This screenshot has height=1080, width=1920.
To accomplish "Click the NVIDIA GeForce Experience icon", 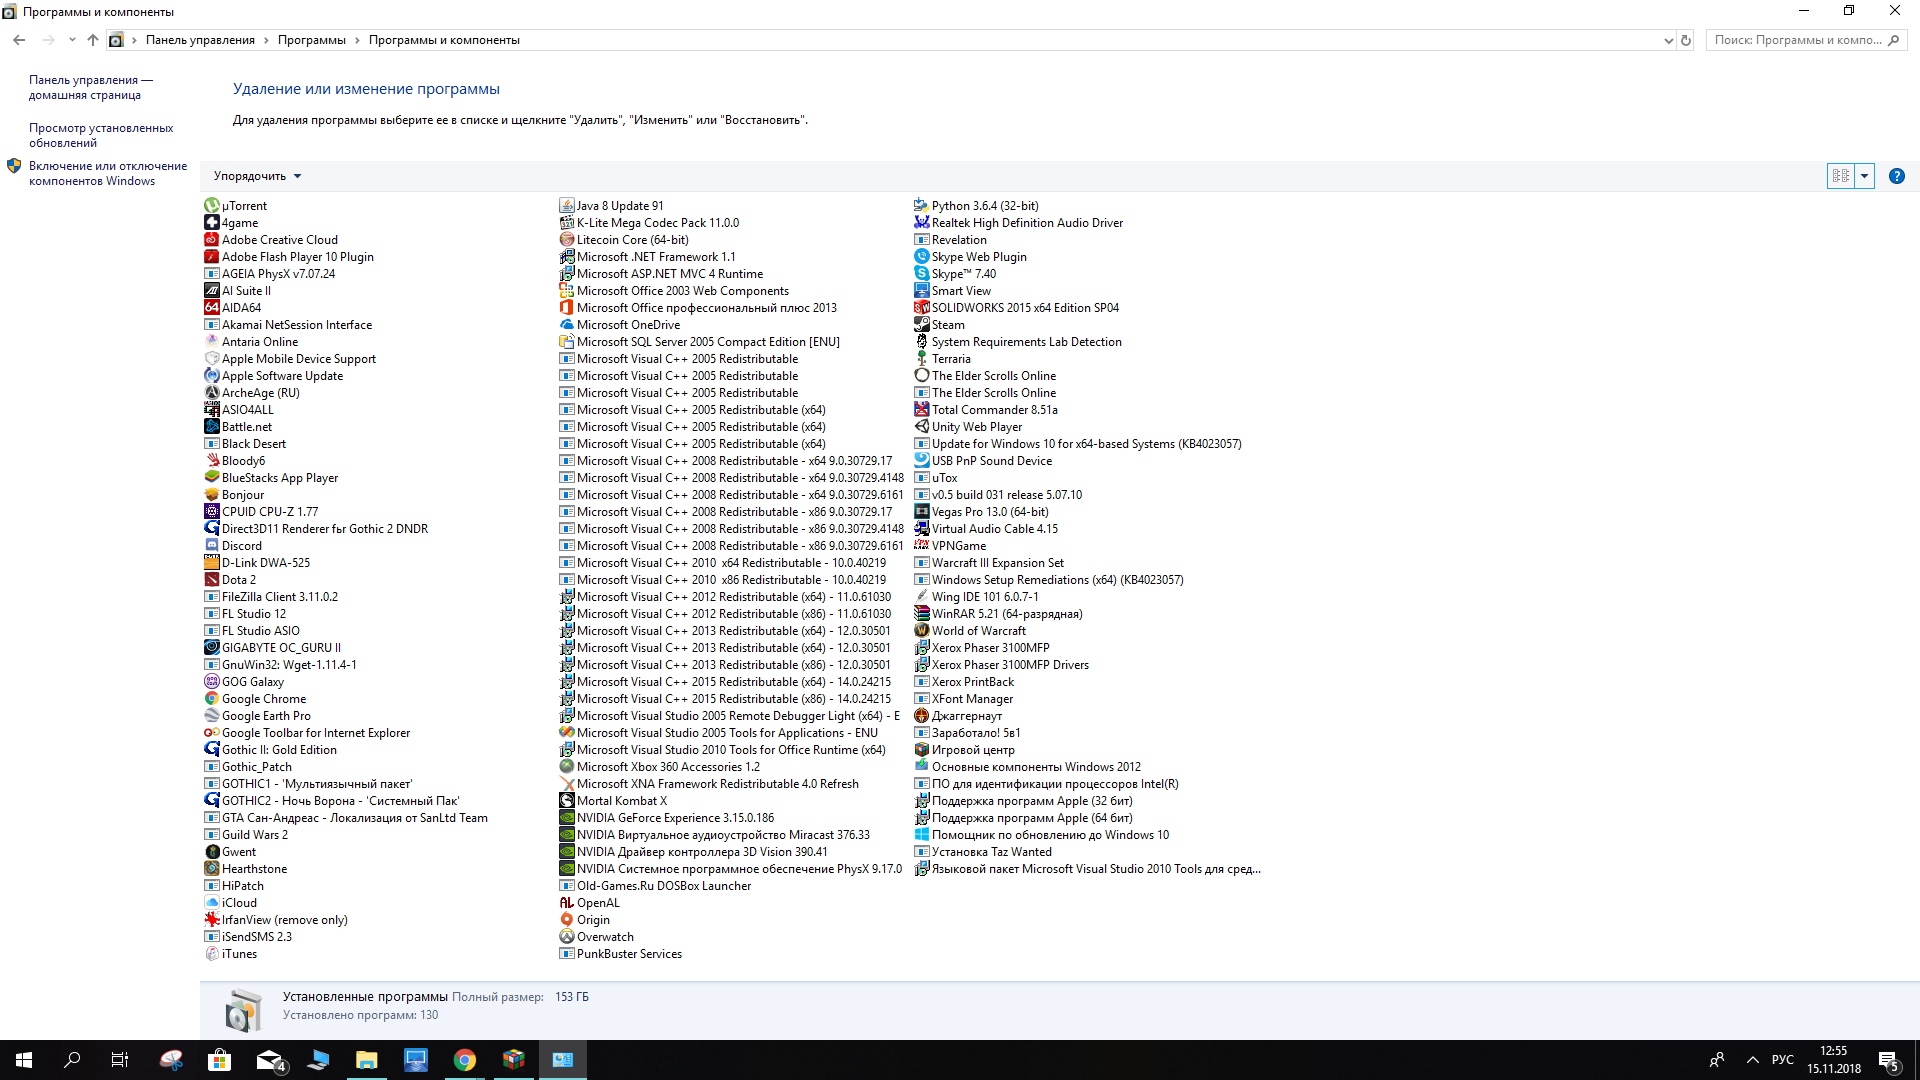I will [x=567, y=818].
